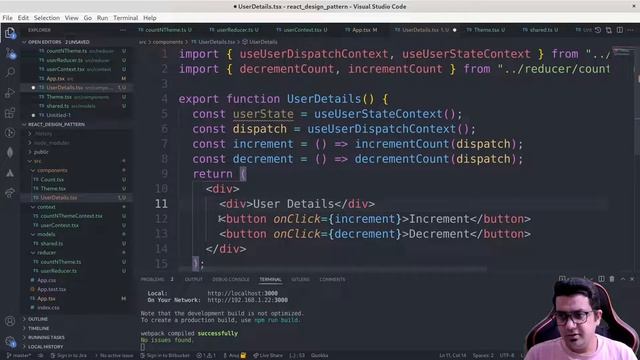Close the terminal panel
This screenshot has height=360, width=640.
(632, 279)
